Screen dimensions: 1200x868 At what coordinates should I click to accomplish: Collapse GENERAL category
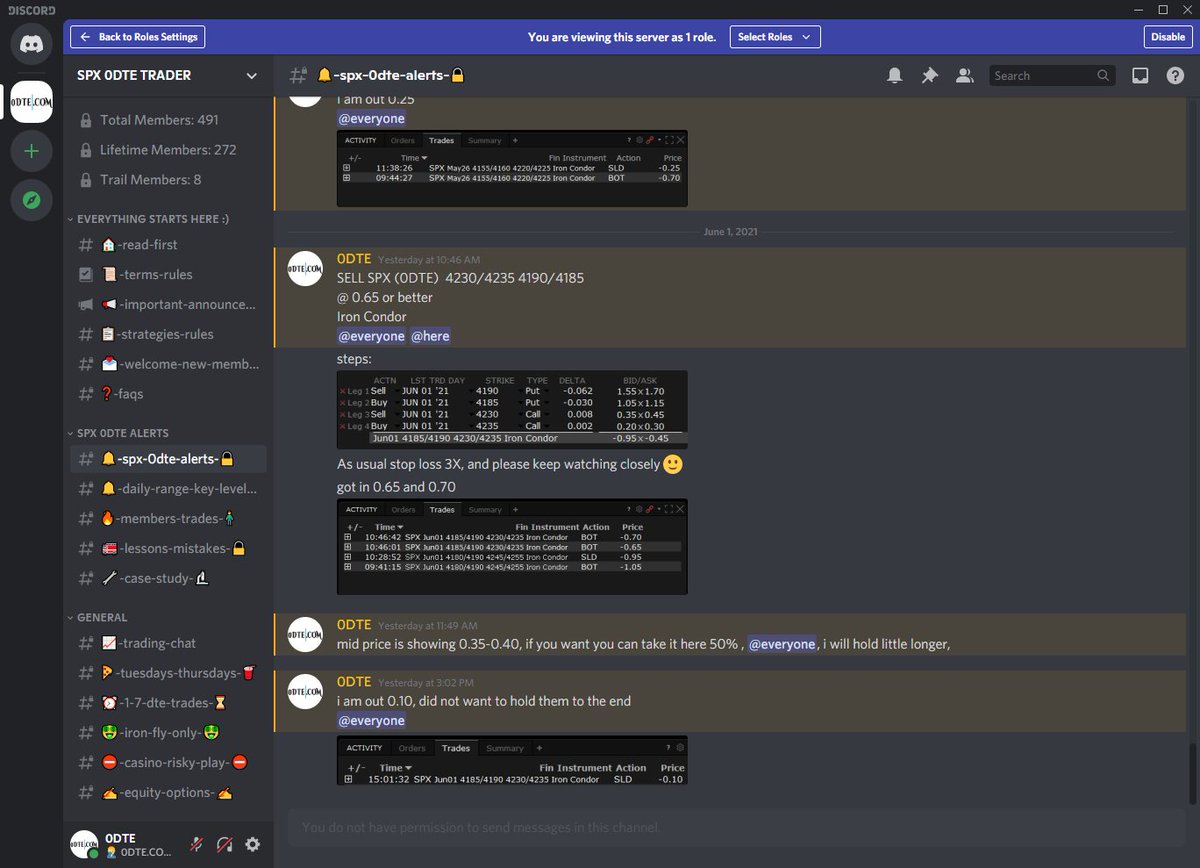97,617
